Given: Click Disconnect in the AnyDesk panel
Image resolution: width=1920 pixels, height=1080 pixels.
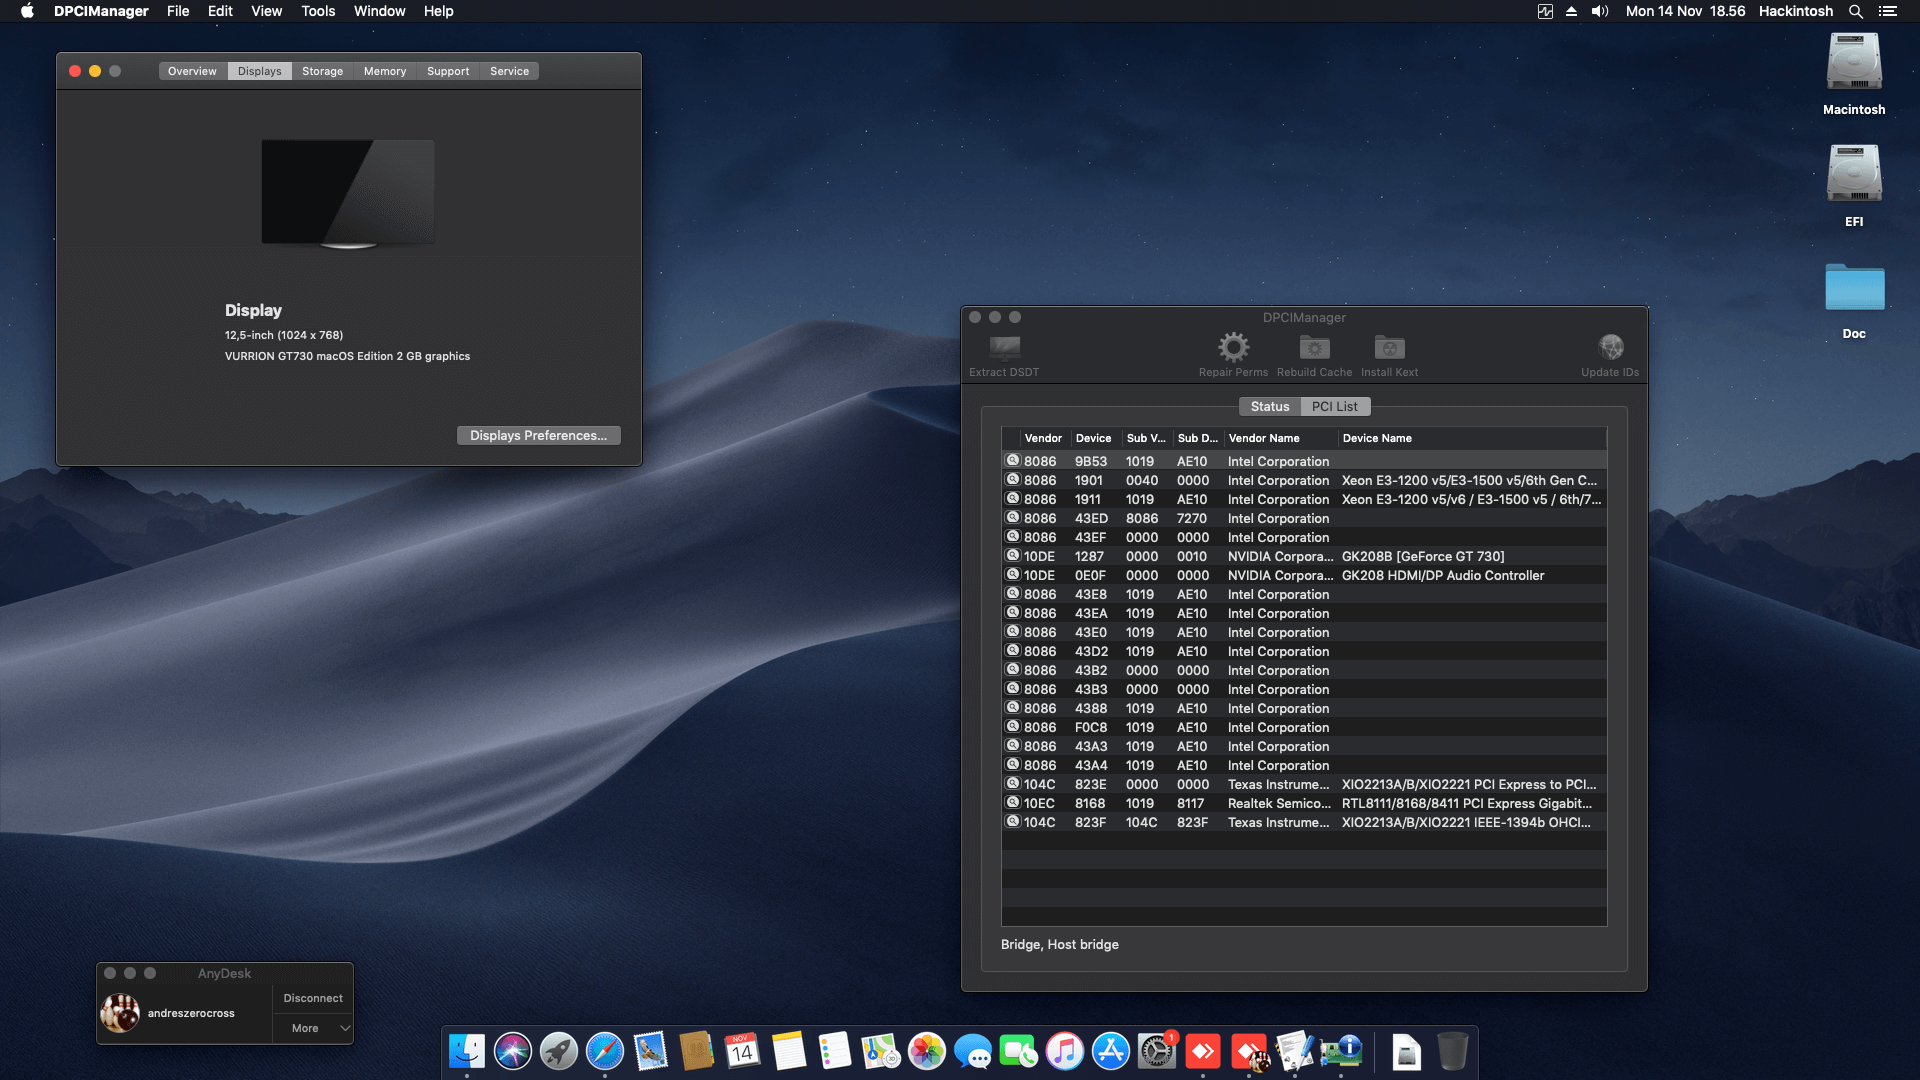Looking at the screenshot, I should point(312,997).
